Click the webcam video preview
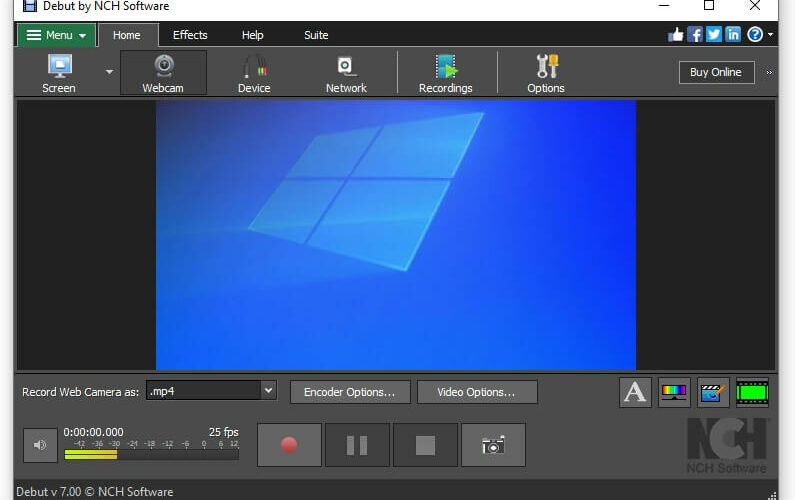The image size is (795, 500). point(395,235)
